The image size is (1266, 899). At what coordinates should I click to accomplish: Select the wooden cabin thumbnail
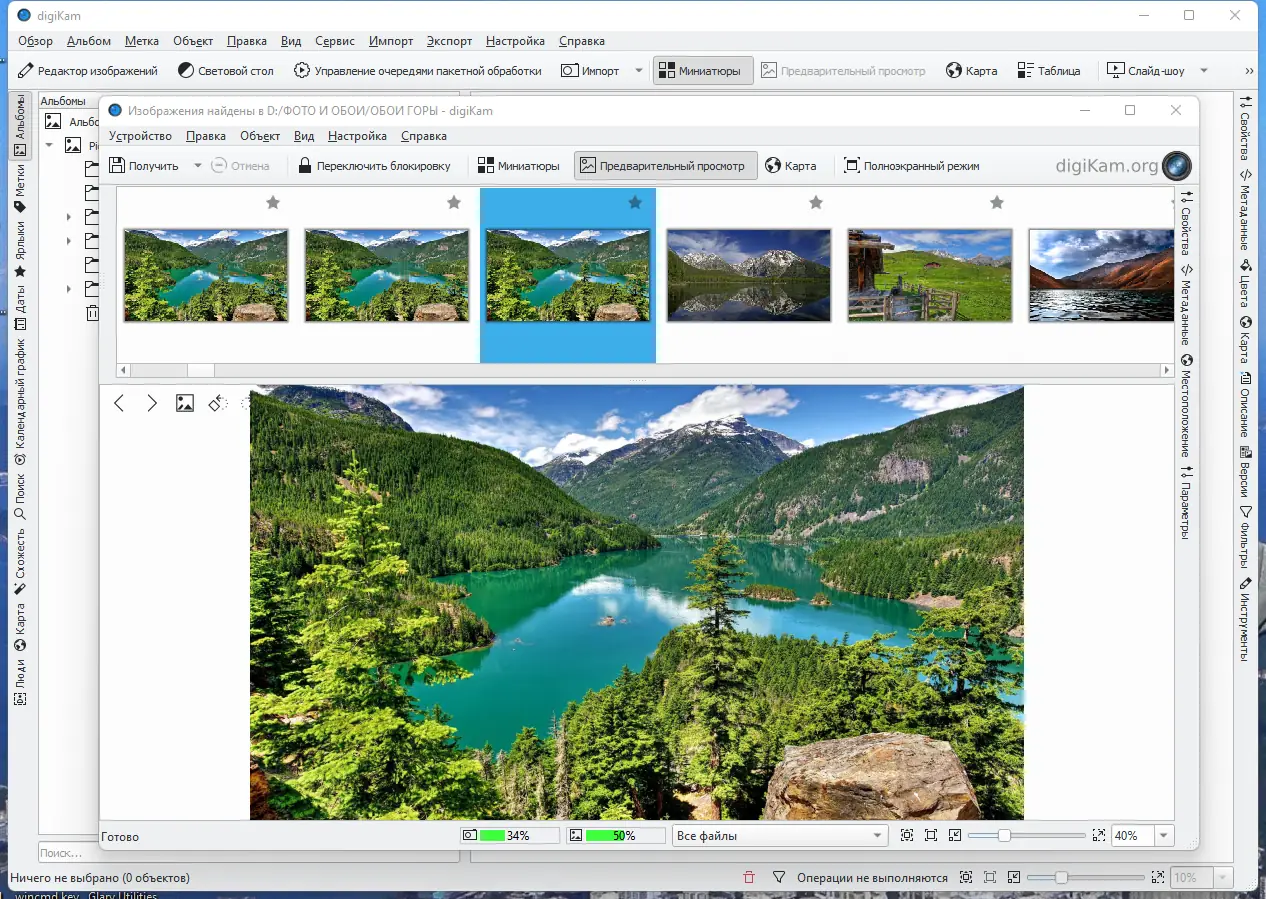click(930, 275)
